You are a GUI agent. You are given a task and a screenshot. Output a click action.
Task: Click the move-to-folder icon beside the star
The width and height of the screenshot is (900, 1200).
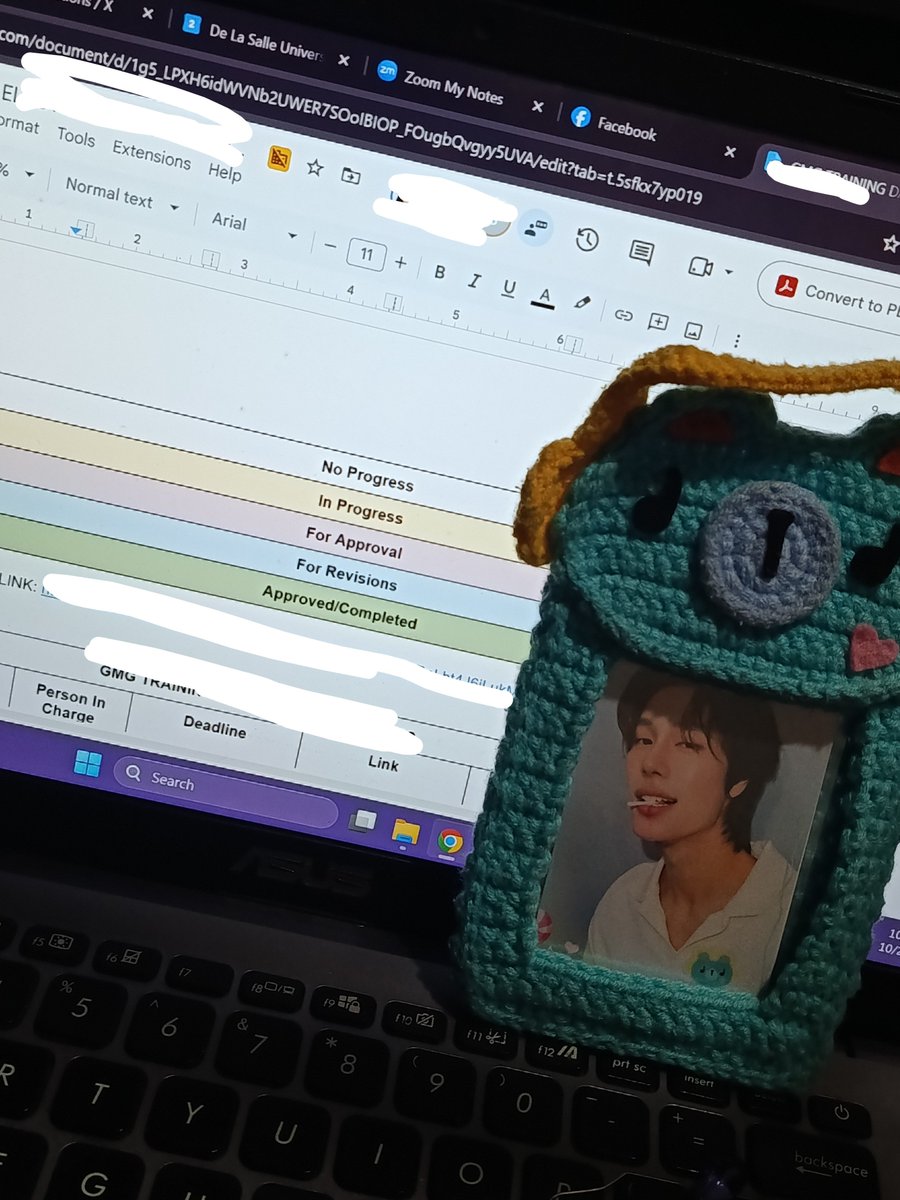tap(350, 176)
